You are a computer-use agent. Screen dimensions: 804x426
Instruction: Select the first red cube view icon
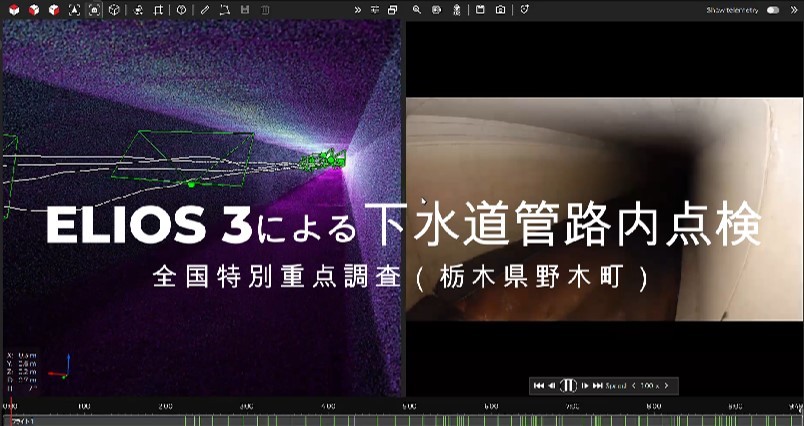pos(14,10)
